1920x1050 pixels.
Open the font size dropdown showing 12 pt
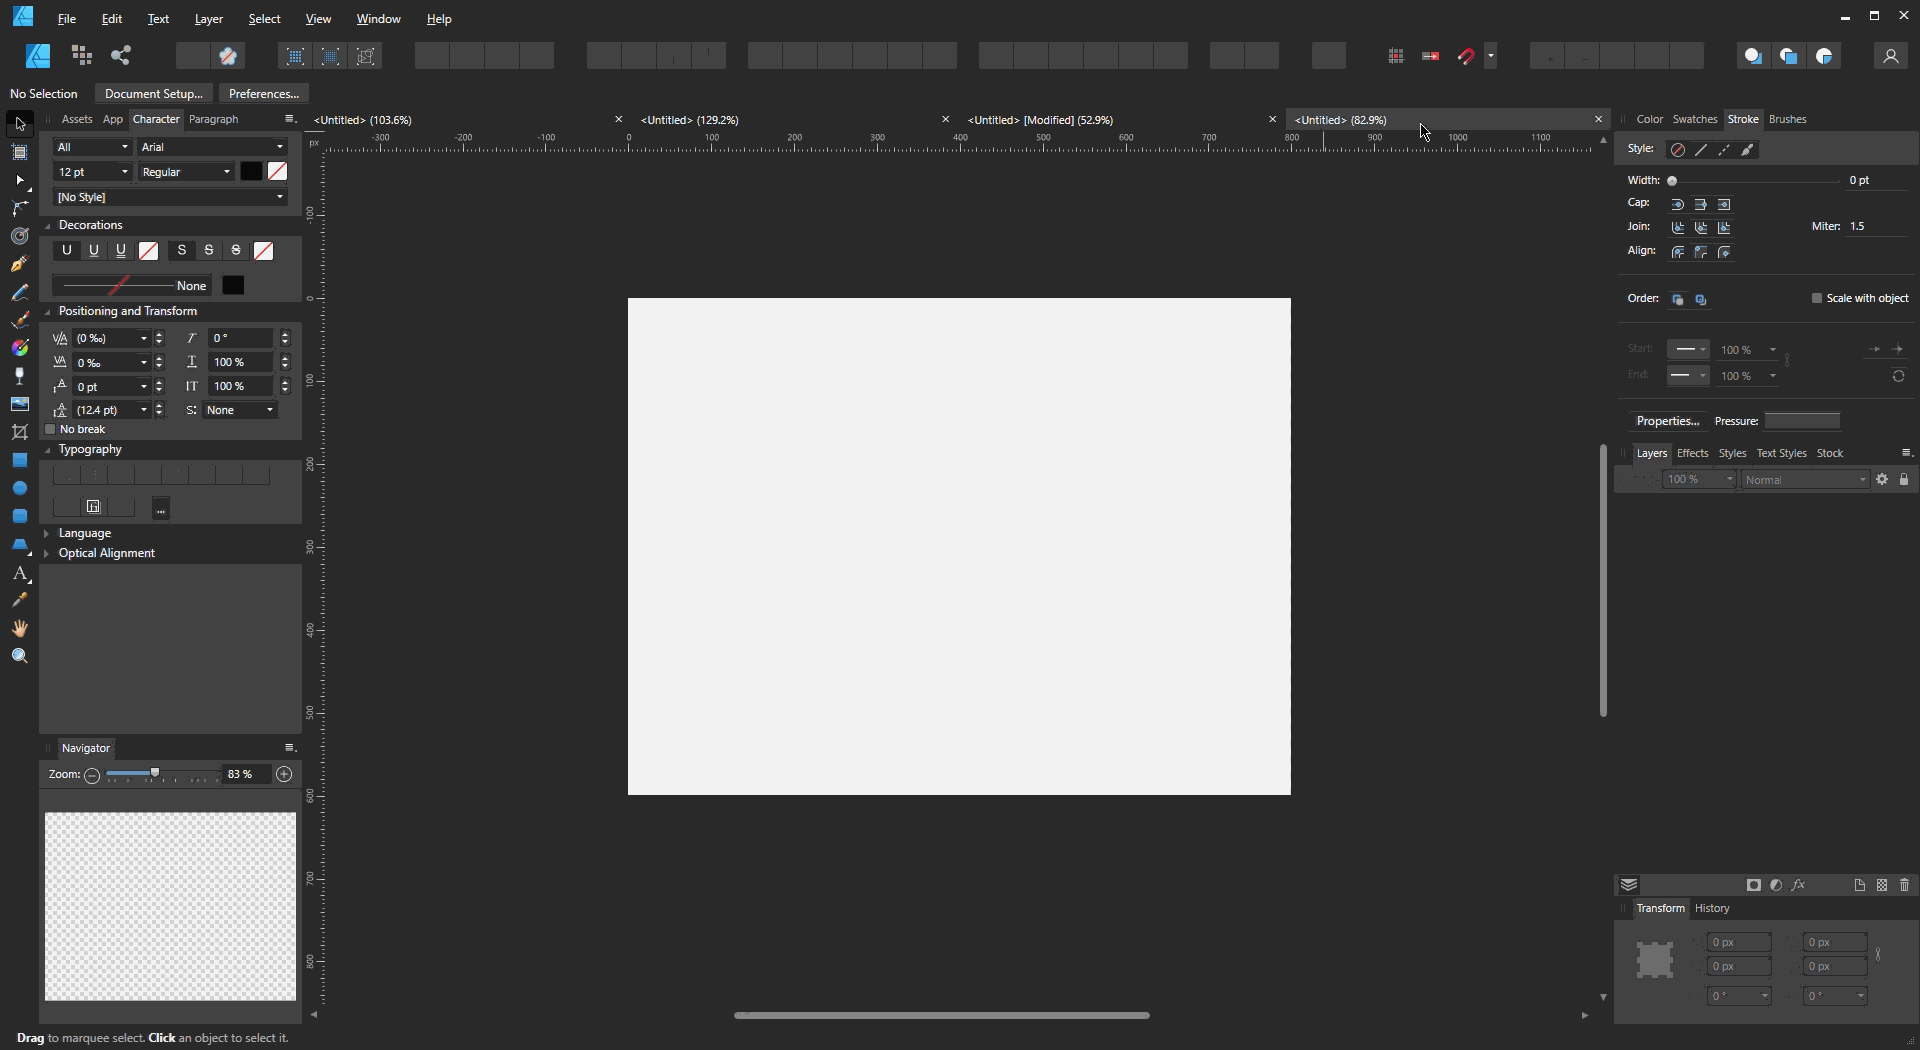pos(93,172)
